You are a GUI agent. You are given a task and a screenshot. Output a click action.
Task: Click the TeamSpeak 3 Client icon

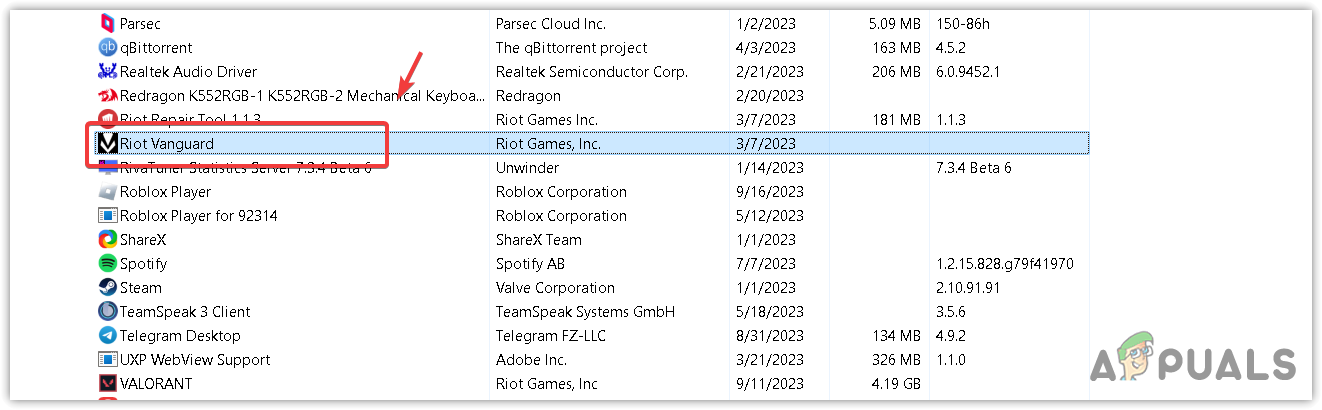(107, 311)
